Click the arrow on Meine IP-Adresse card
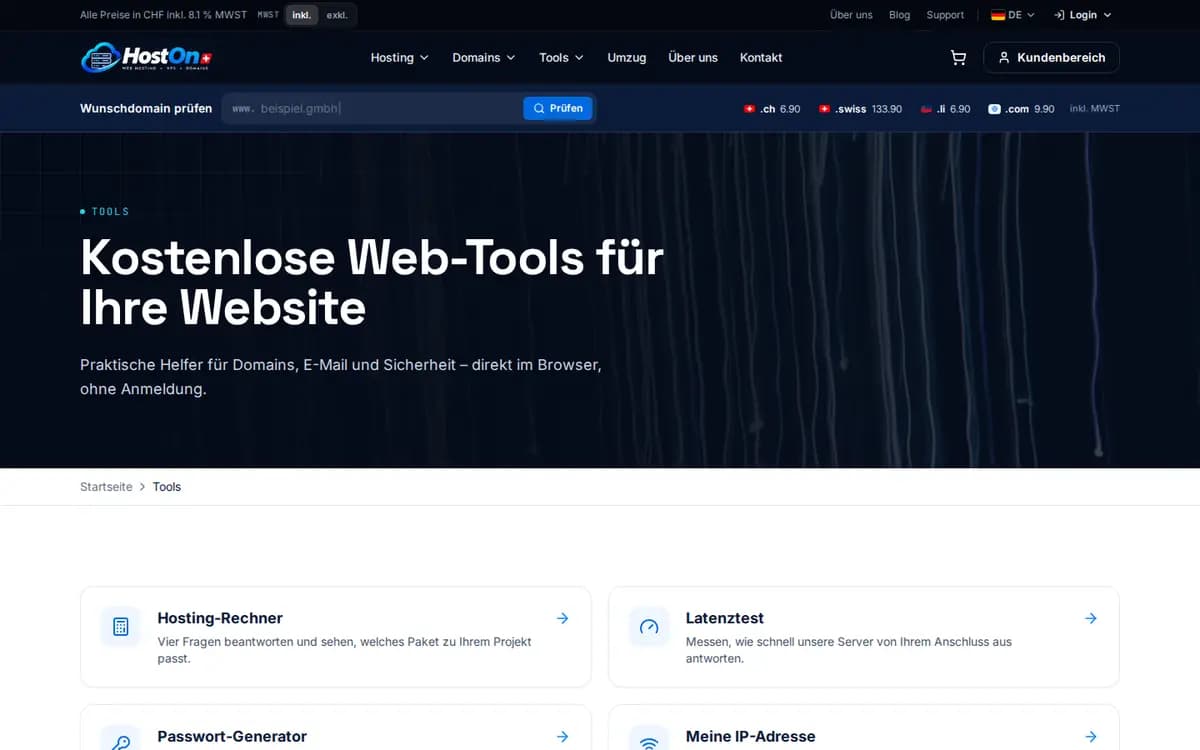Image resolution: width=1200 pixels, height=750 pixels. [x=1091, y=737]
